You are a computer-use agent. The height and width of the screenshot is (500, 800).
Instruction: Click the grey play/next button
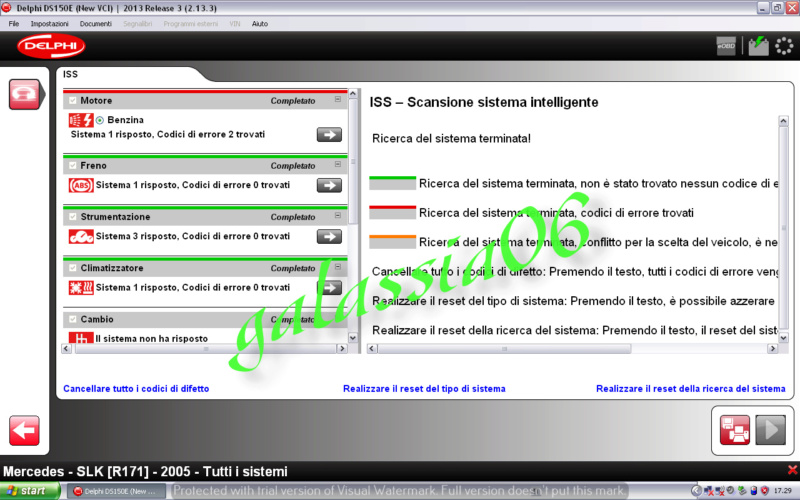coord(770,430)
